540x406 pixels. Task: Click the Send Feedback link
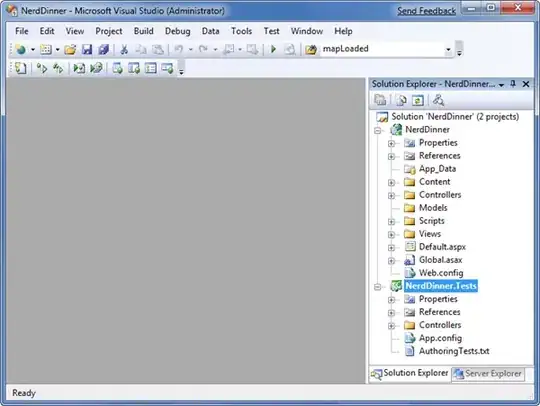[x=426, y=11]
